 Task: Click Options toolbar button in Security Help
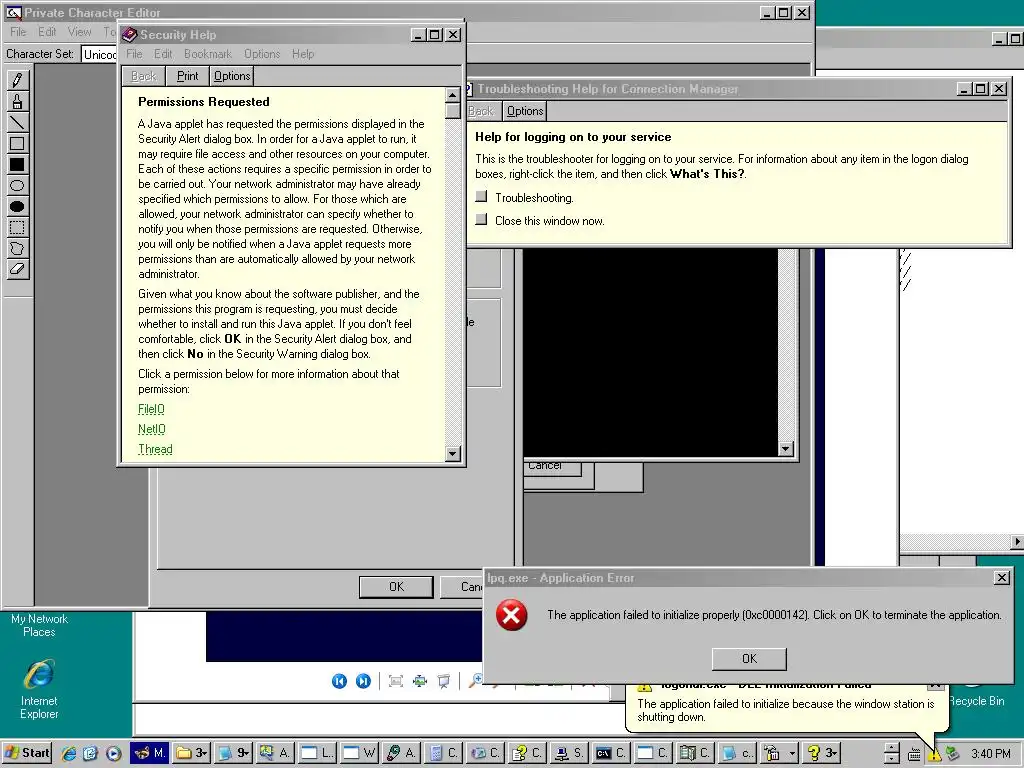tap(232, 76)
